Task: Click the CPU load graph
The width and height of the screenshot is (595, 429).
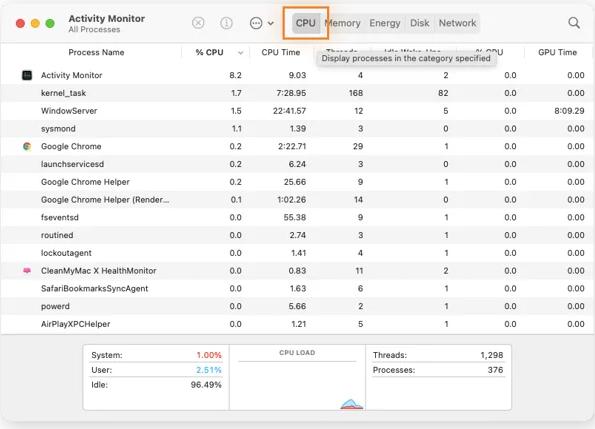Action: (x=297, y=384)
